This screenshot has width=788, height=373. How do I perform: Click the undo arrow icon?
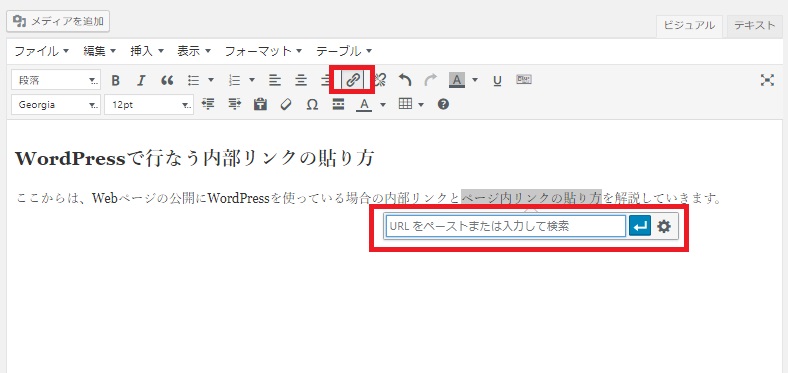click(405, 80)
